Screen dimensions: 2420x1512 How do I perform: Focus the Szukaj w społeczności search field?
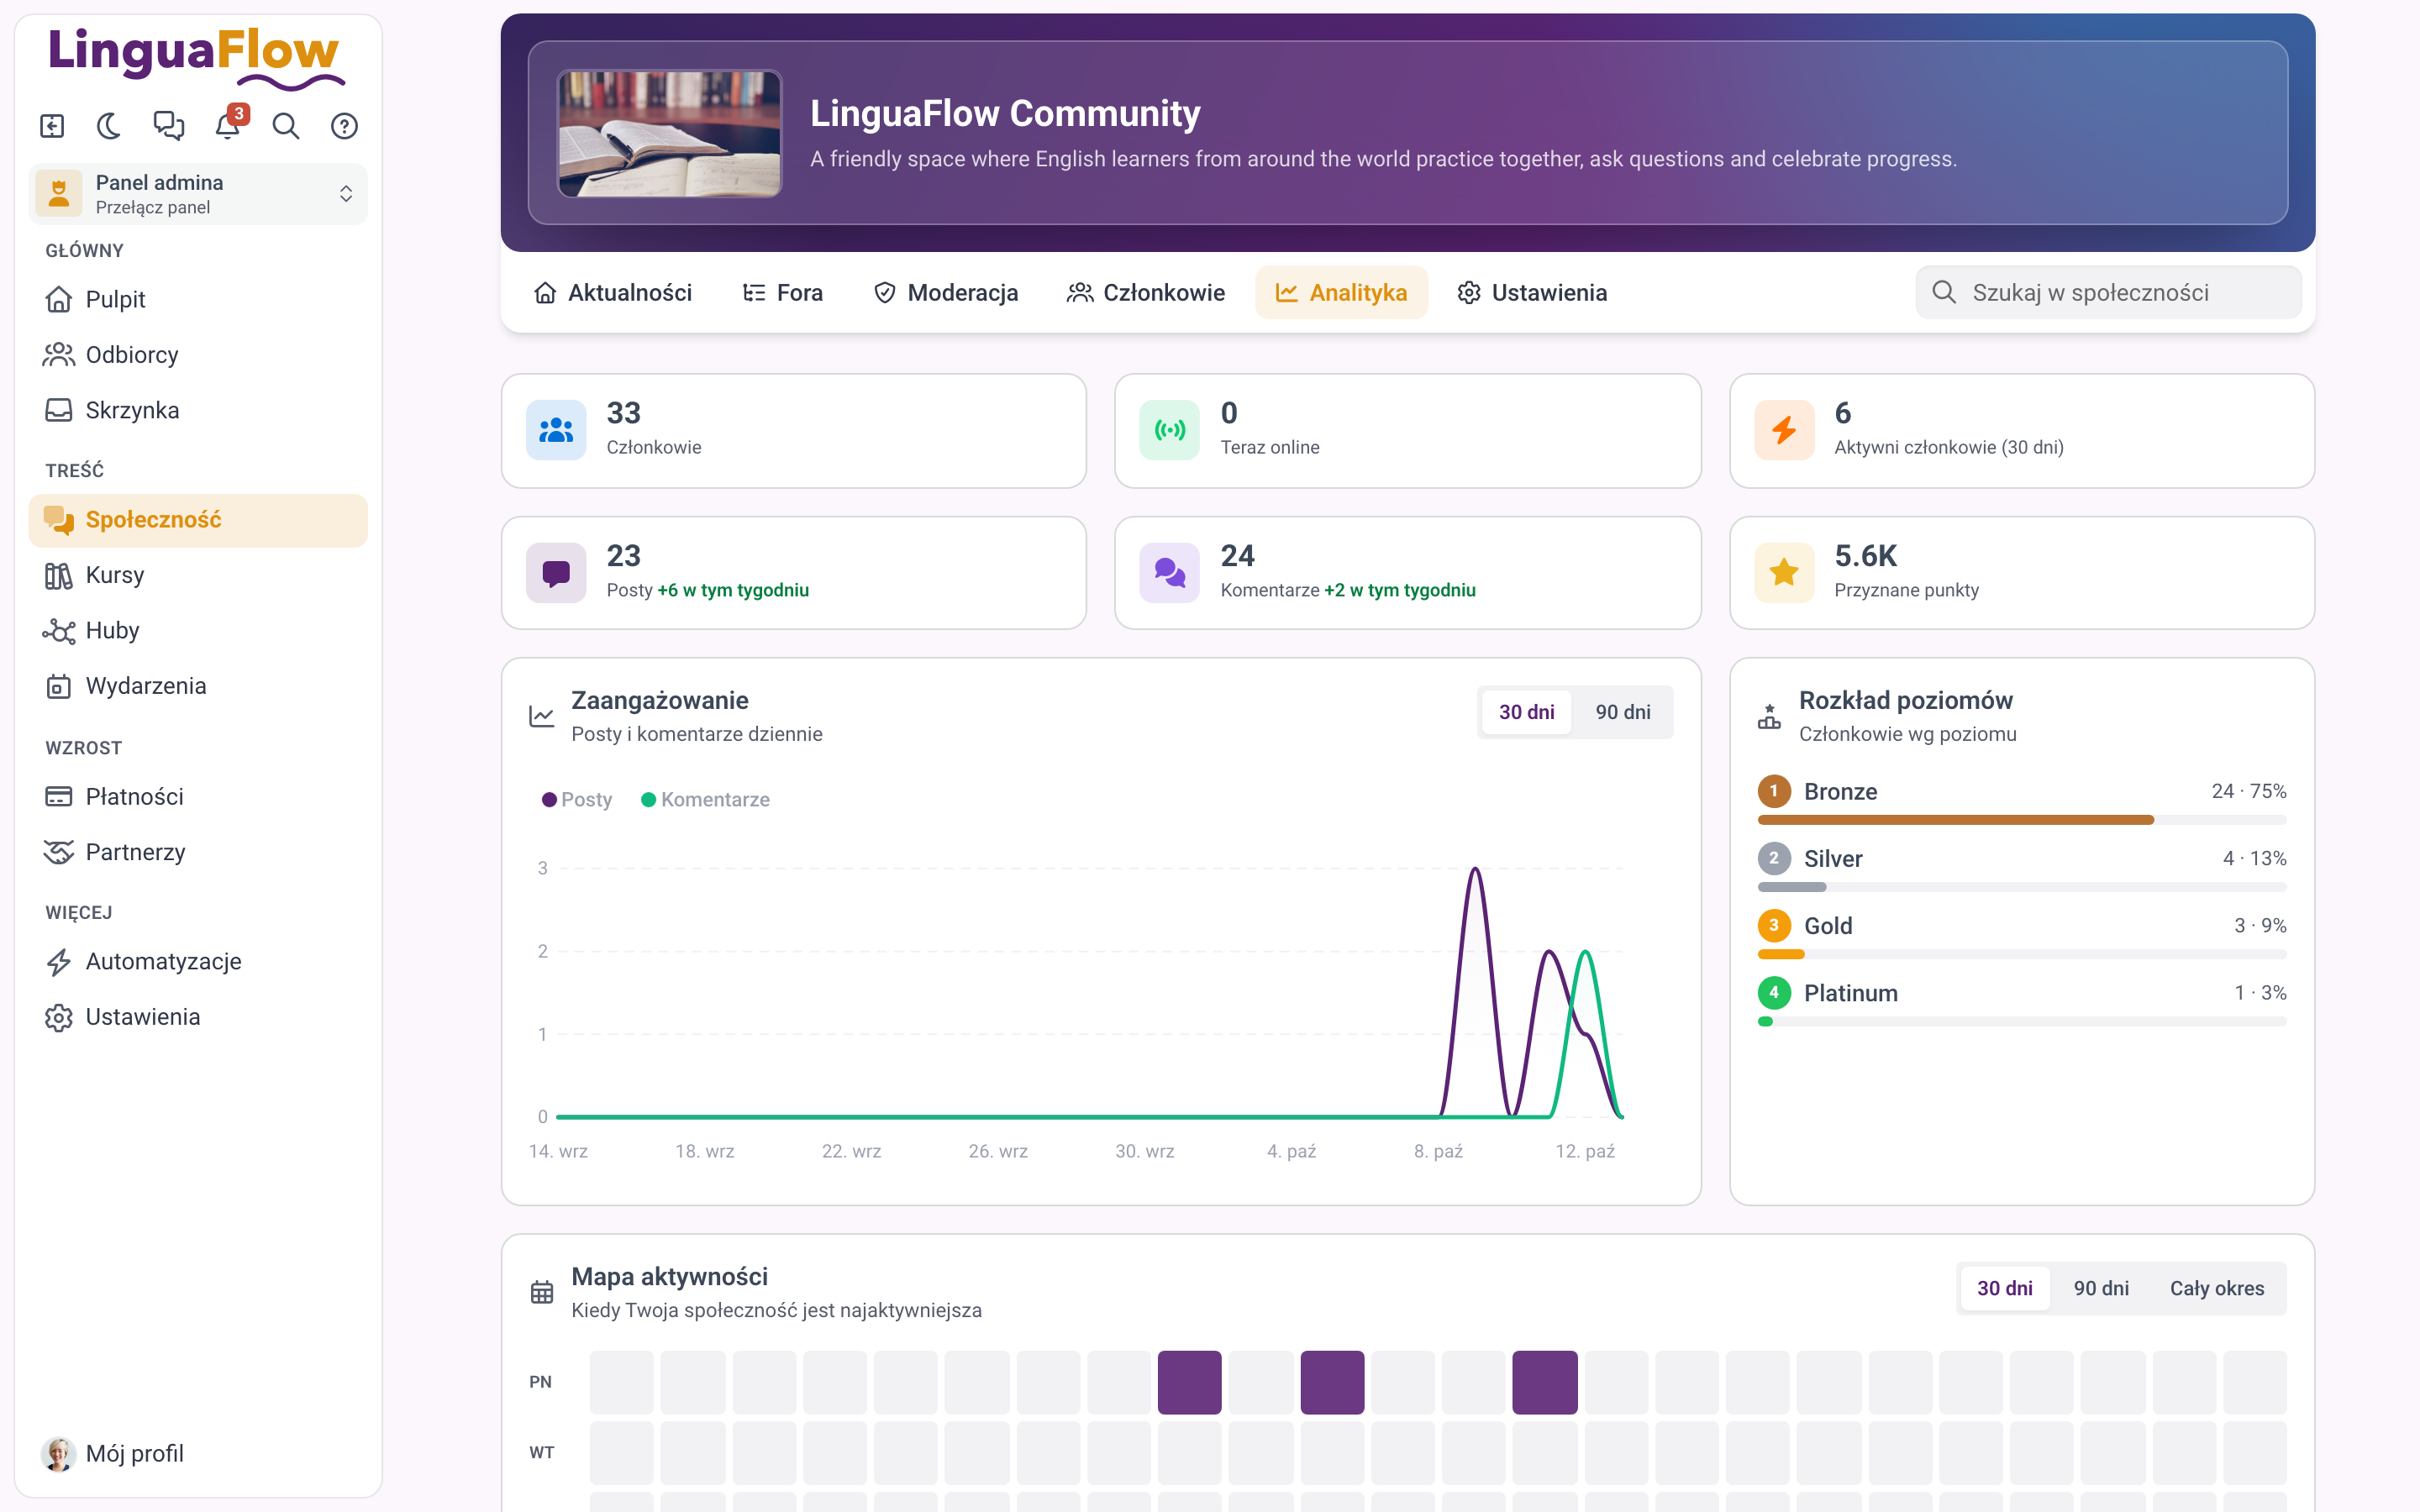[2108, 293]
